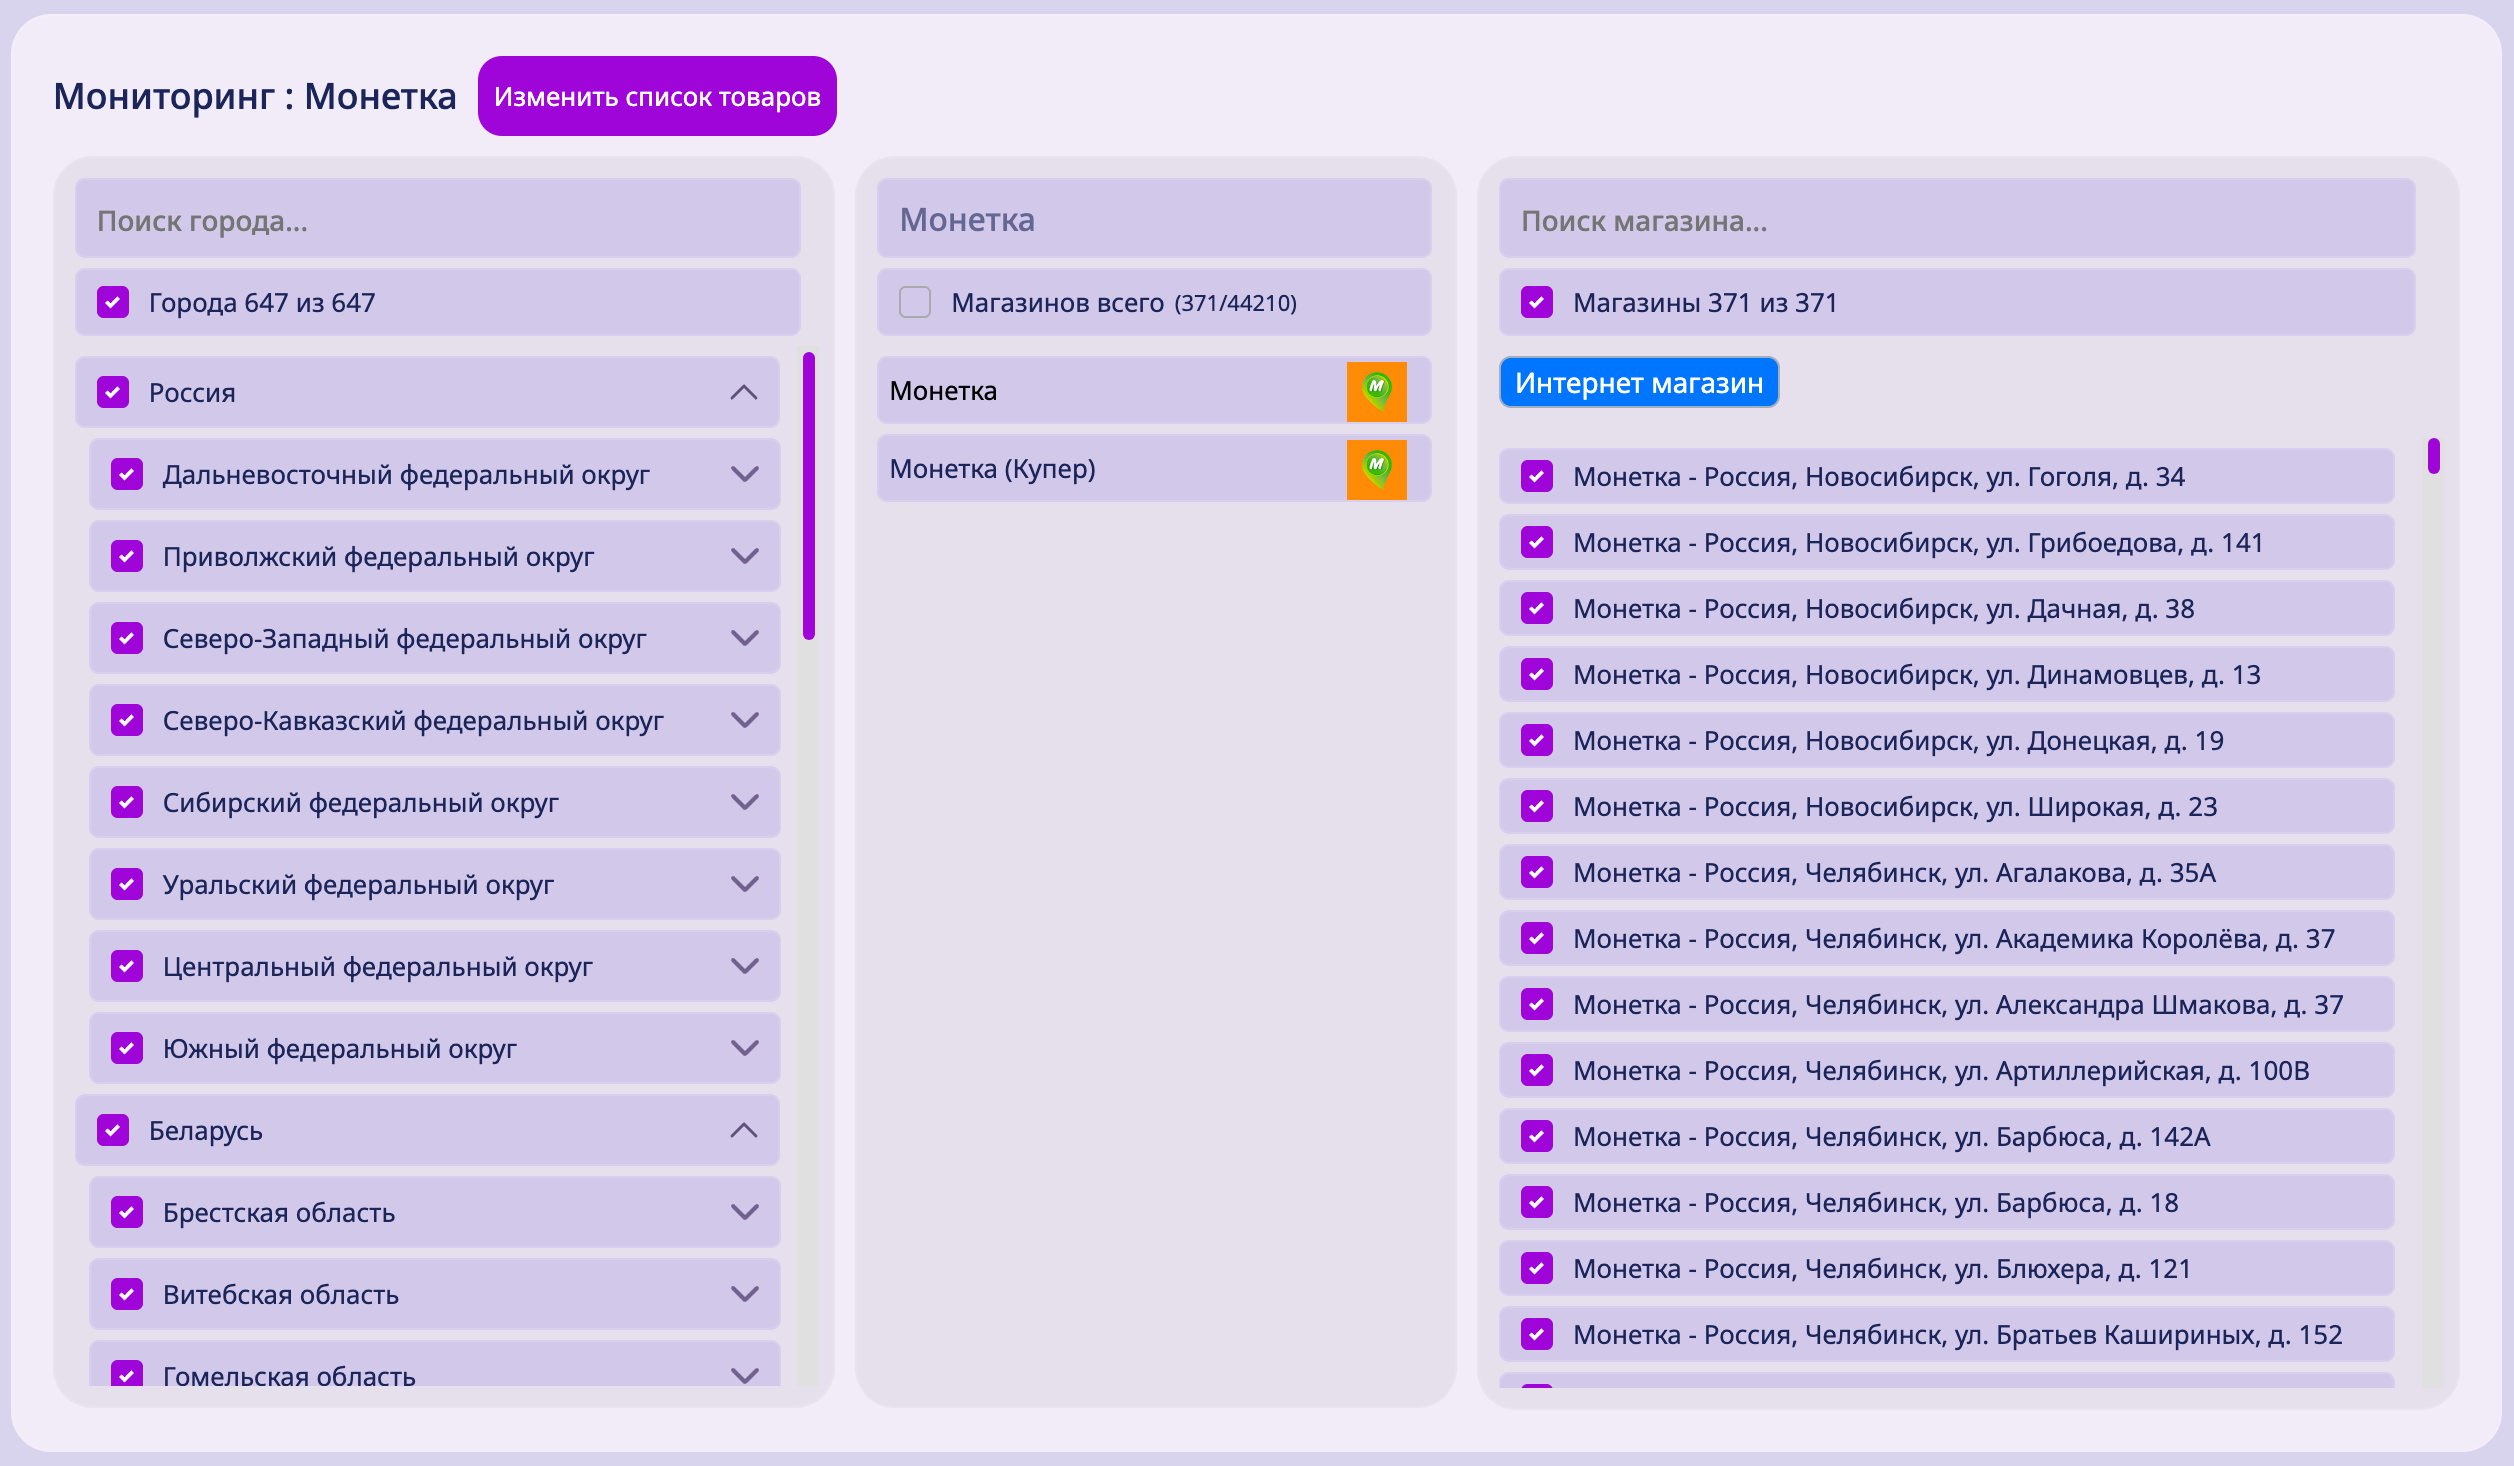
Task: Click the Поиск магазина search field
Action: click(1957, 219)
